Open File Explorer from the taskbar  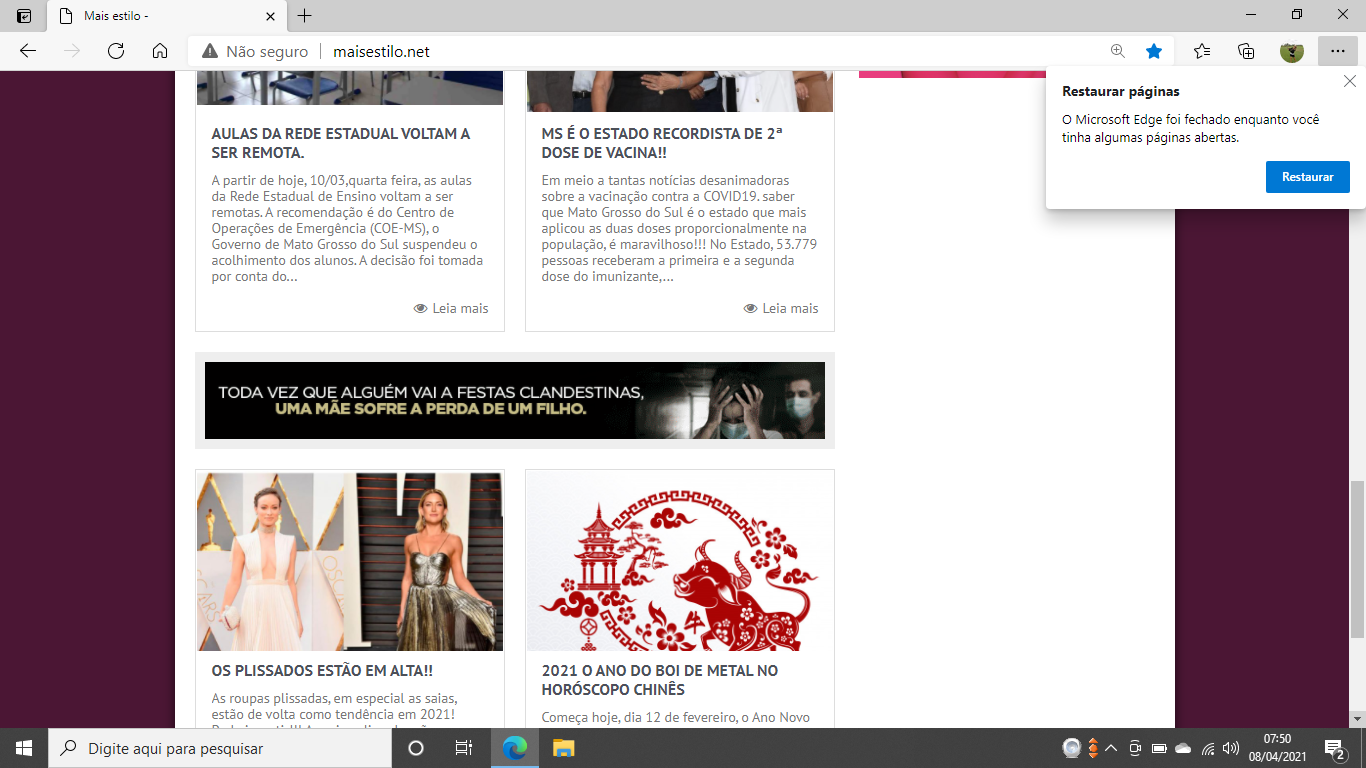(564, 748)
